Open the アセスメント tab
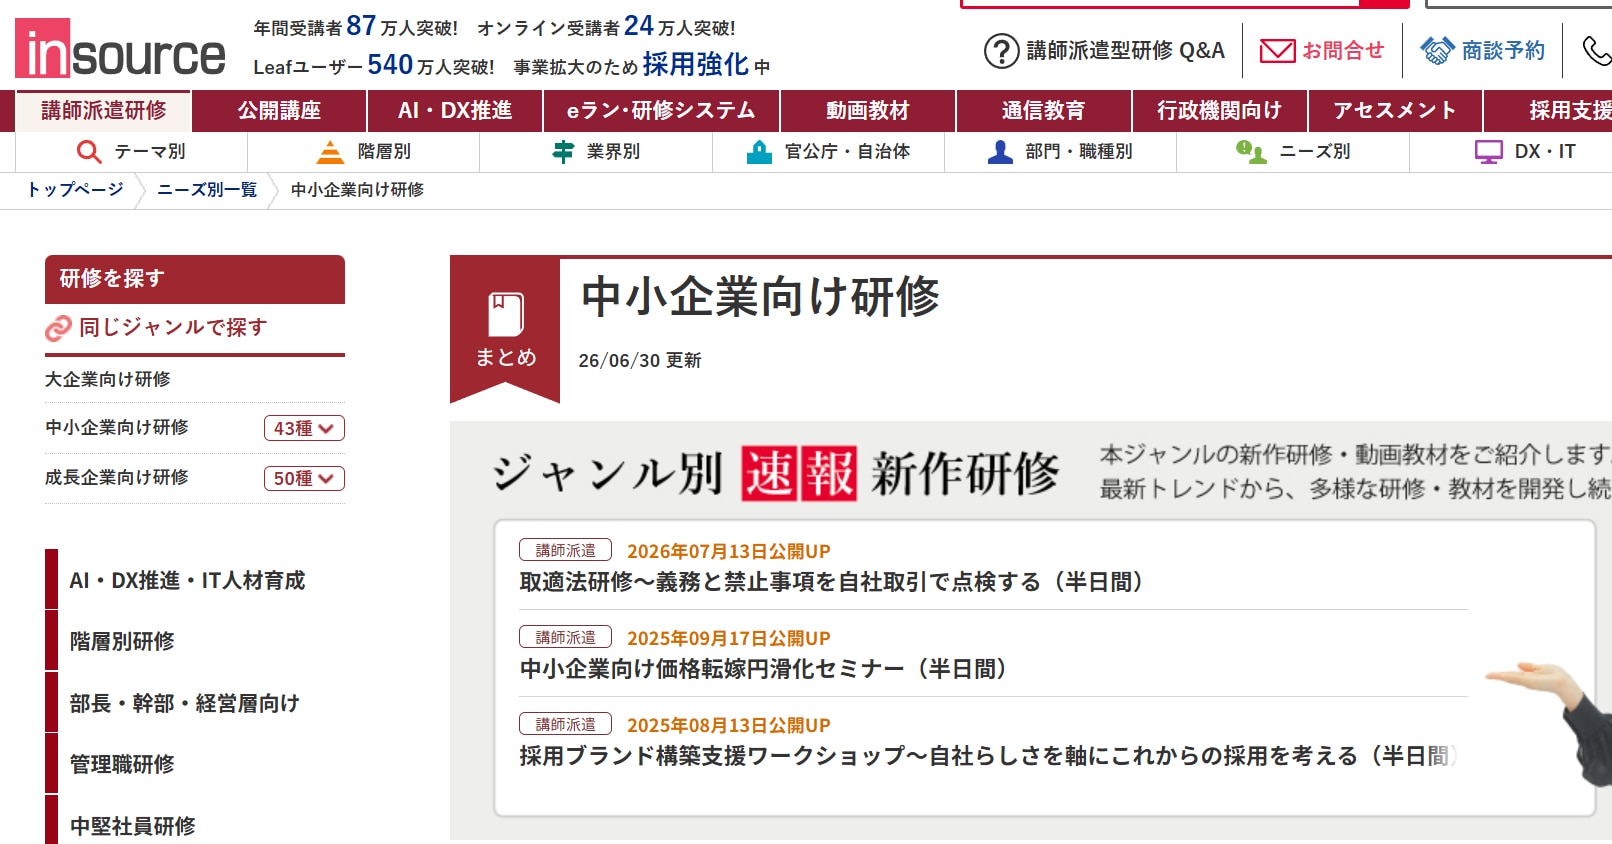The image size is (1612, 844). 1394,111
